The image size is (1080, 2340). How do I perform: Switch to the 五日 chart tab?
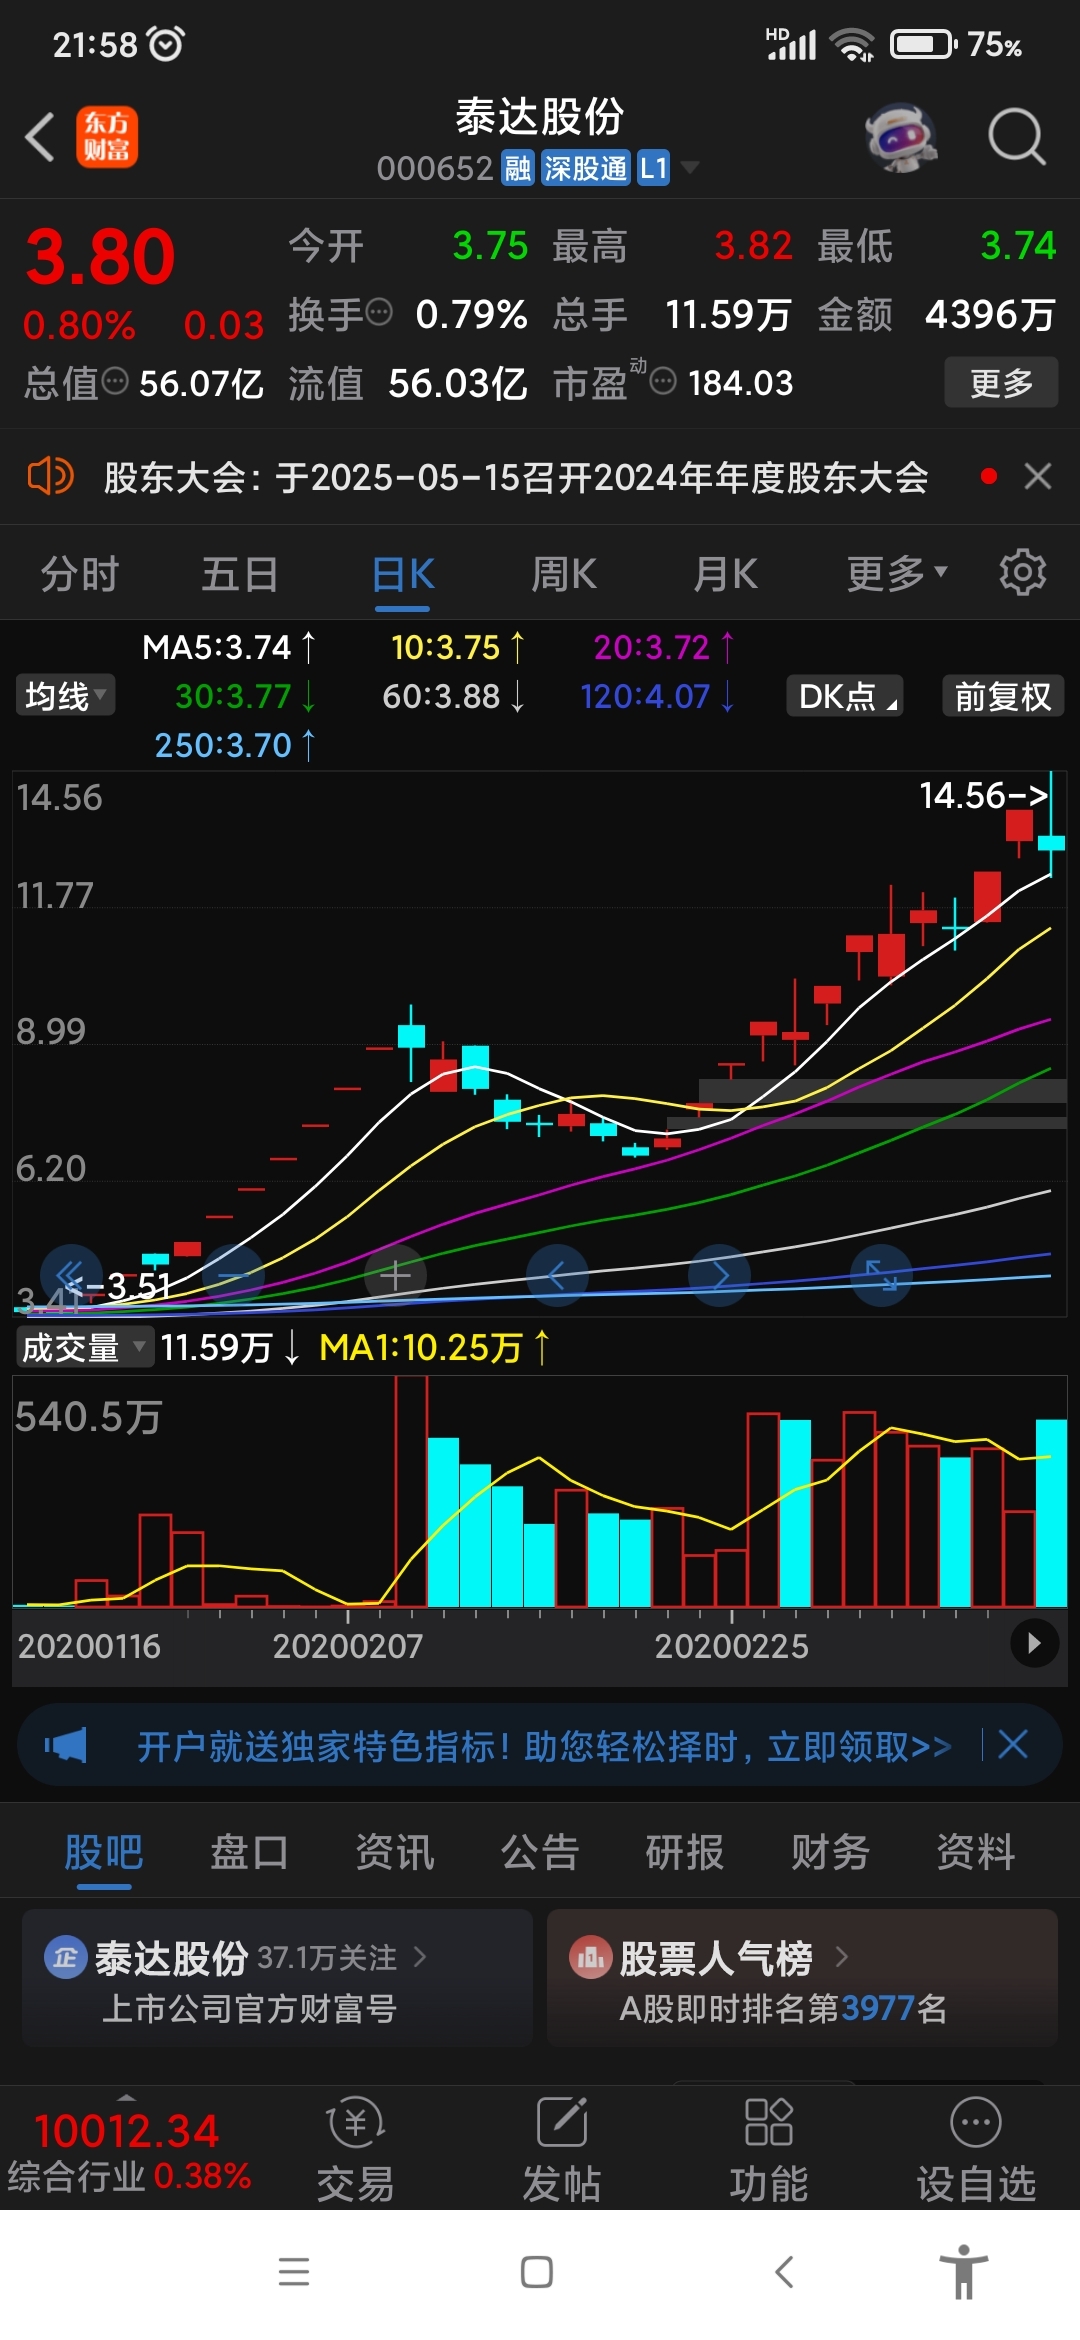[240, 575]
